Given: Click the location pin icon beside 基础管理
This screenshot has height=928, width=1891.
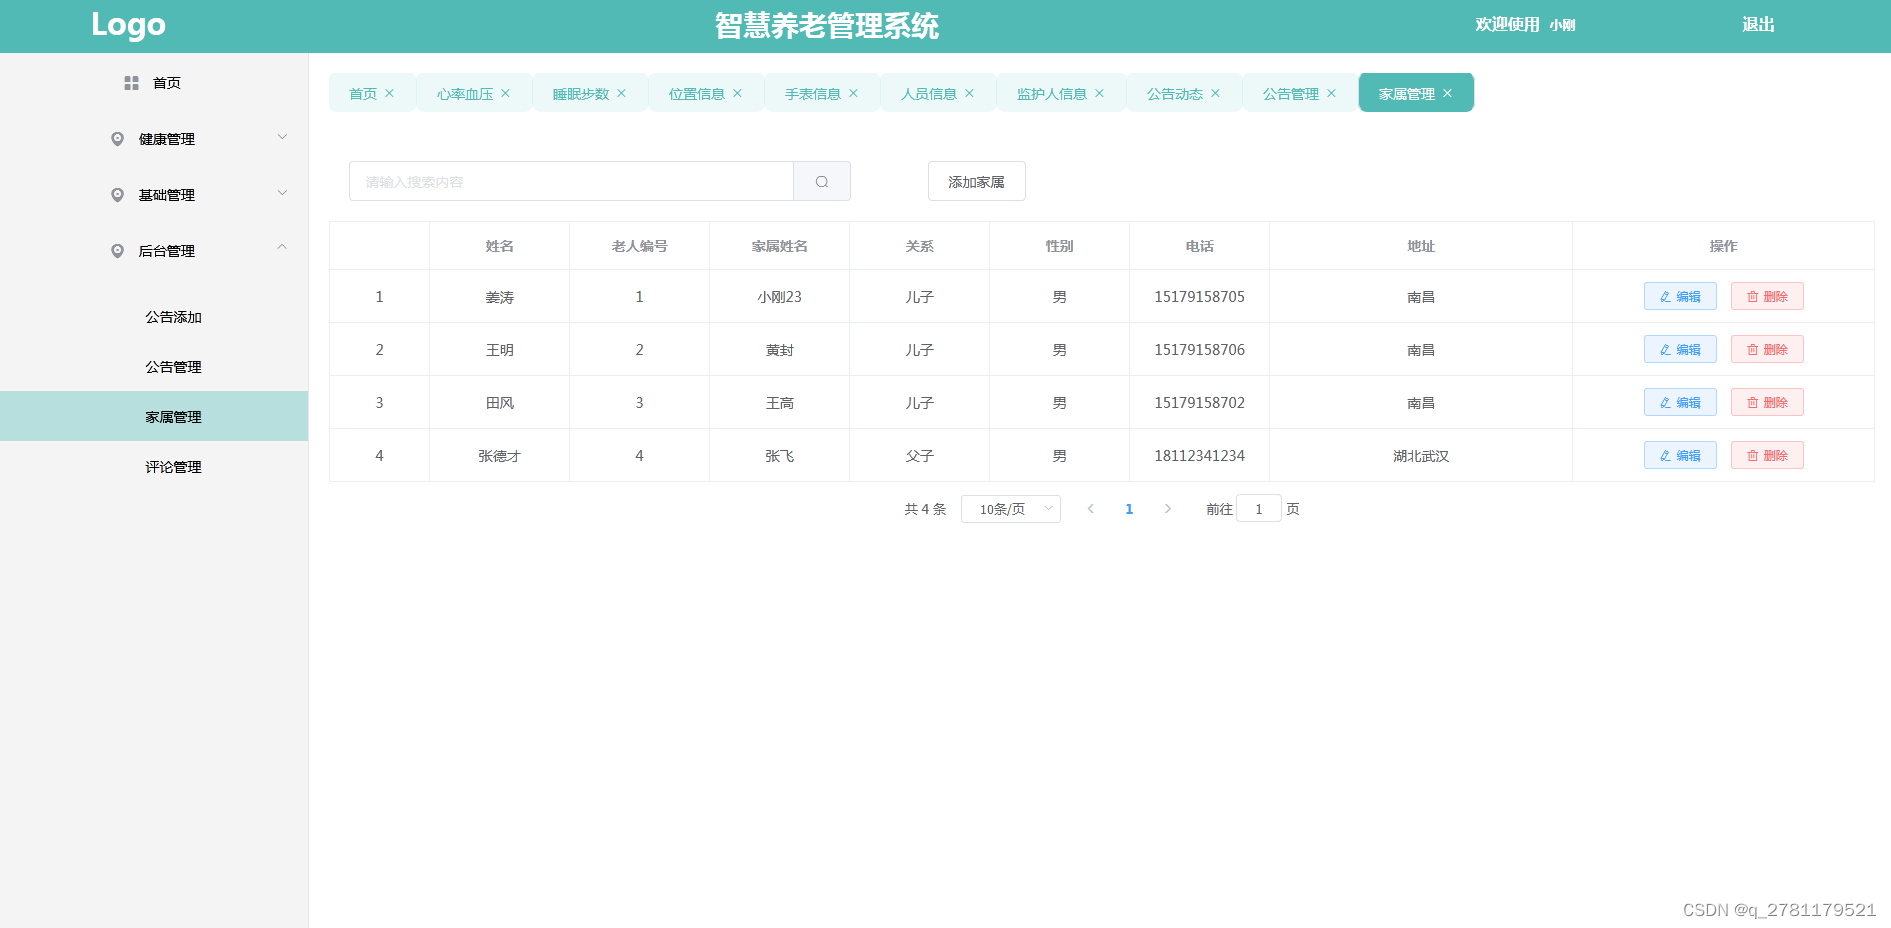Looking at the screenshot, I should pyautogui.click(x=117, y=195).
